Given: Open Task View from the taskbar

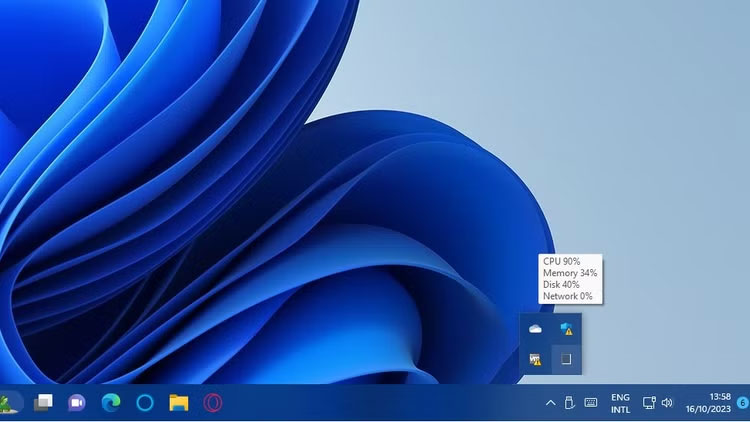Looking at the screenshot, I should click(x=43, y=403).
